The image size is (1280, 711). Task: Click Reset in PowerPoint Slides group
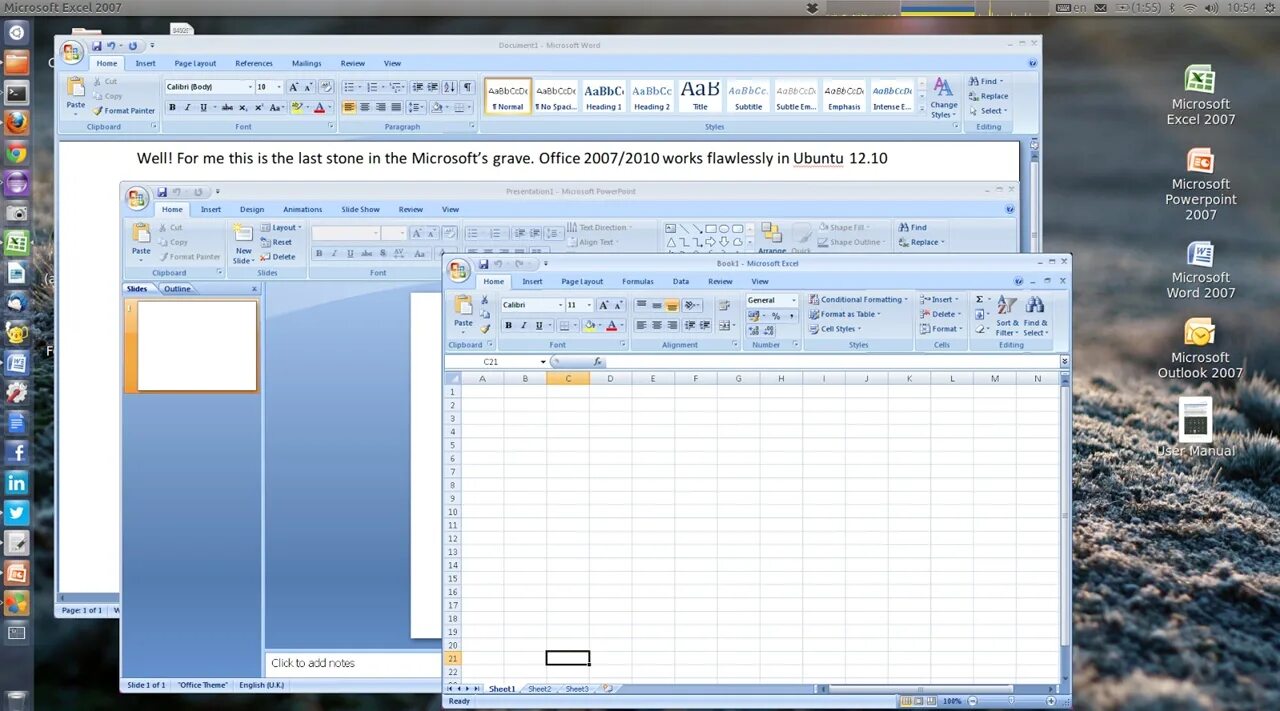pyautogui.click(x=275, y=242)
